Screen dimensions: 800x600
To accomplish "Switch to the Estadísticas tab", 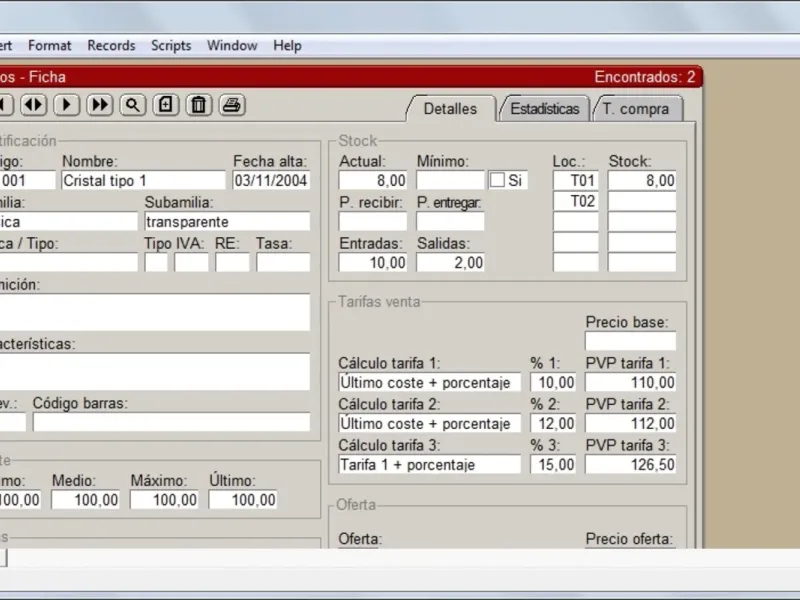I will (x=544, y=109).
